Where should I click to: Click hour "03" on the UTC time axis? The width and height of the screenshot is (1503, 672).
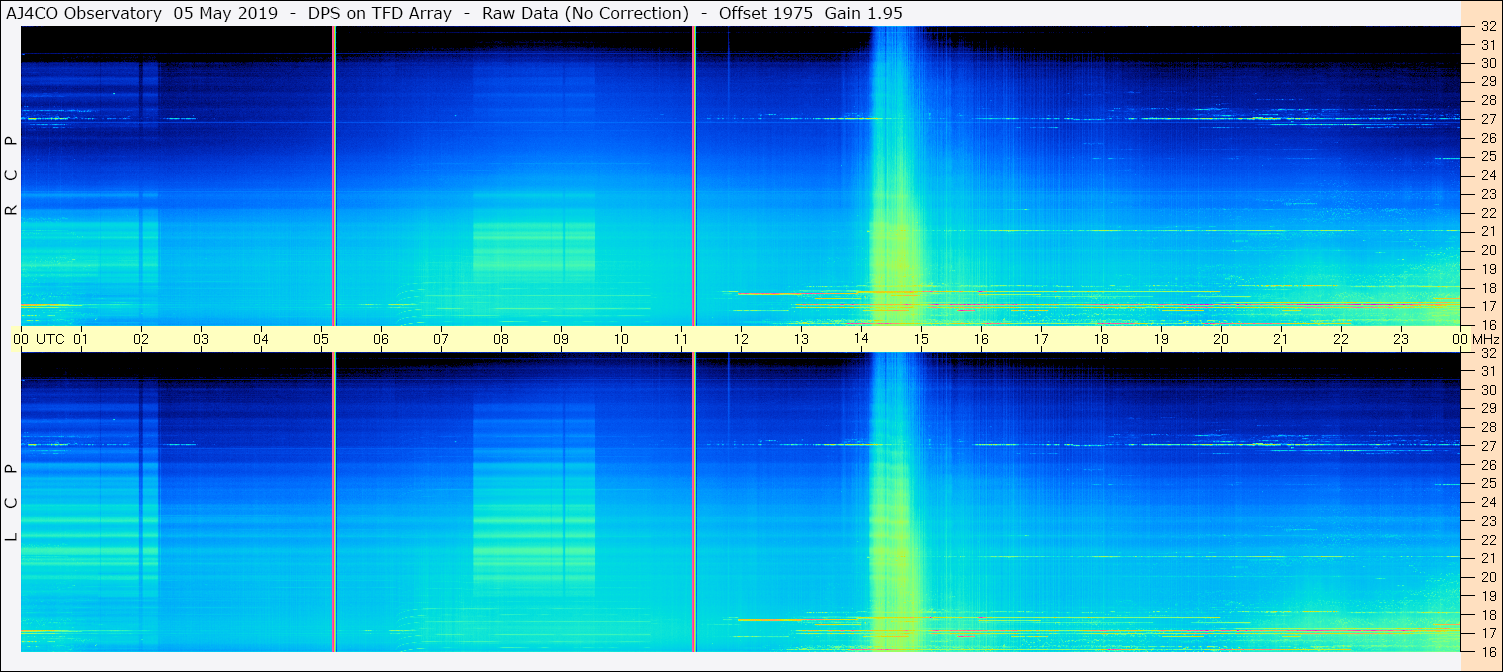201,339
